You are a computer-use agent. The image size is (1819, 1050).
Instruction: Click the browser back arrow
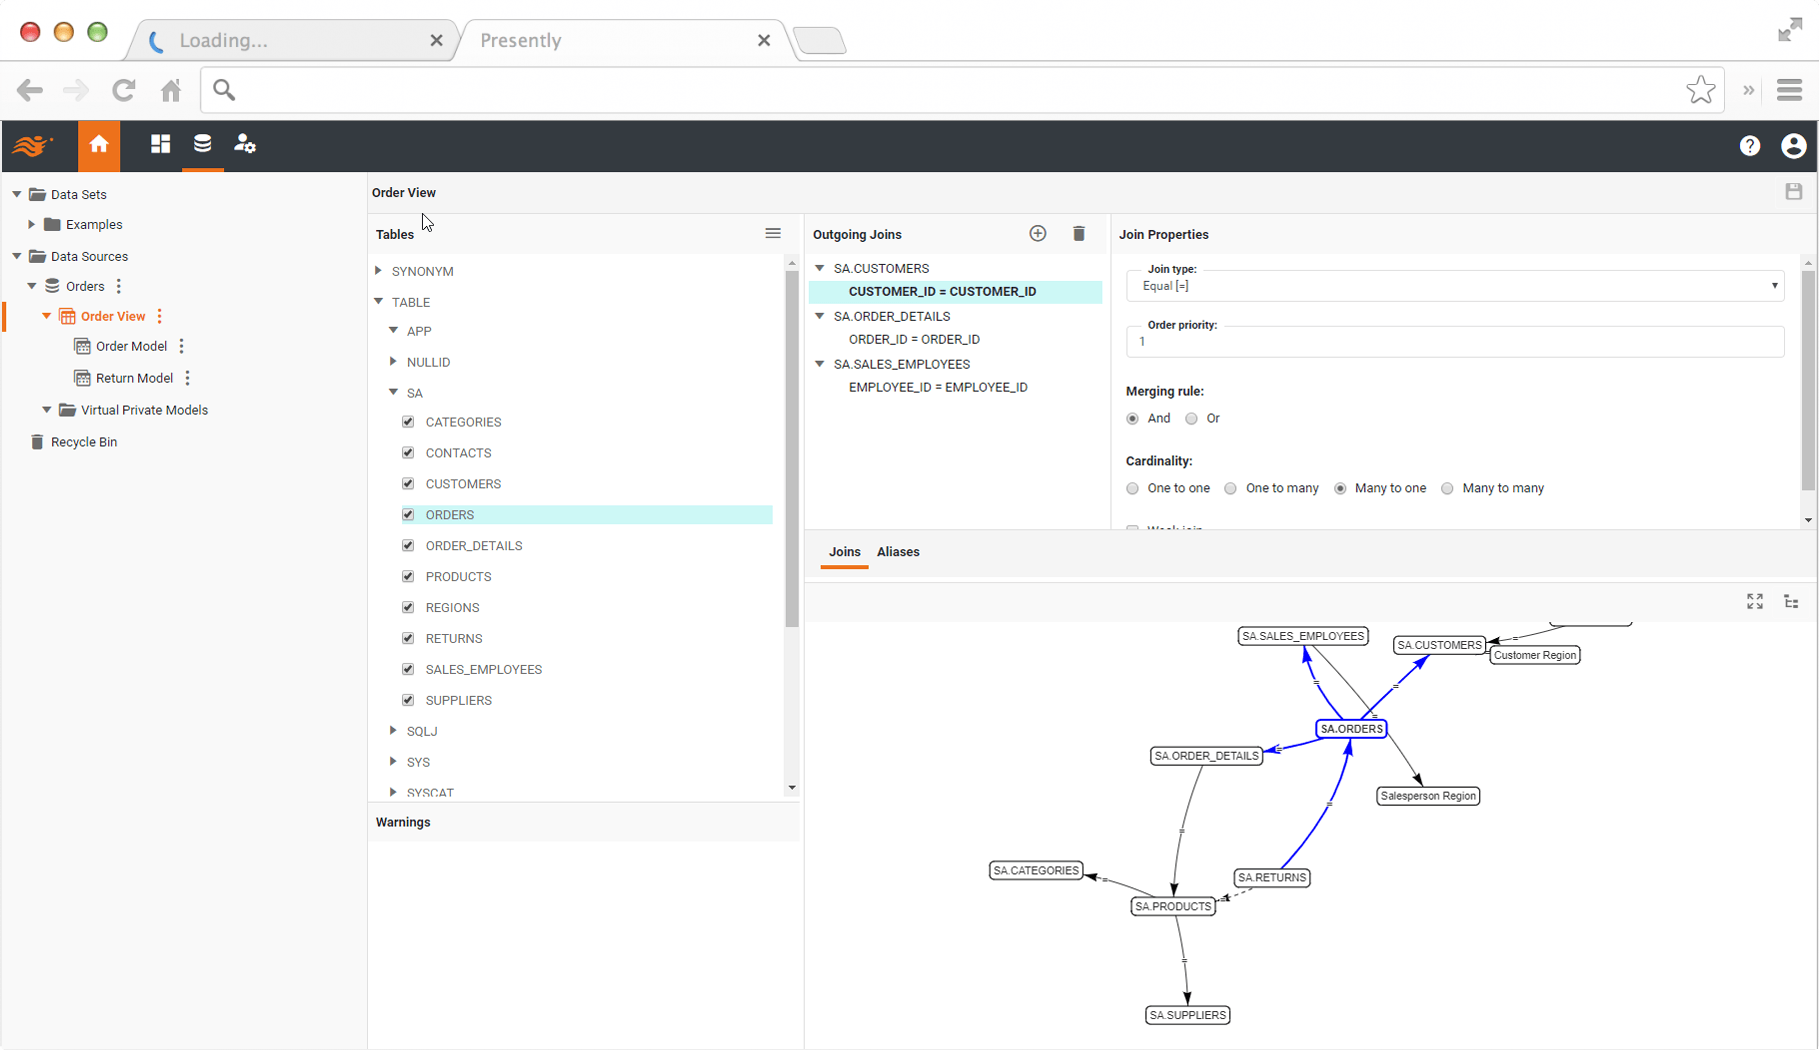(30, 90)
